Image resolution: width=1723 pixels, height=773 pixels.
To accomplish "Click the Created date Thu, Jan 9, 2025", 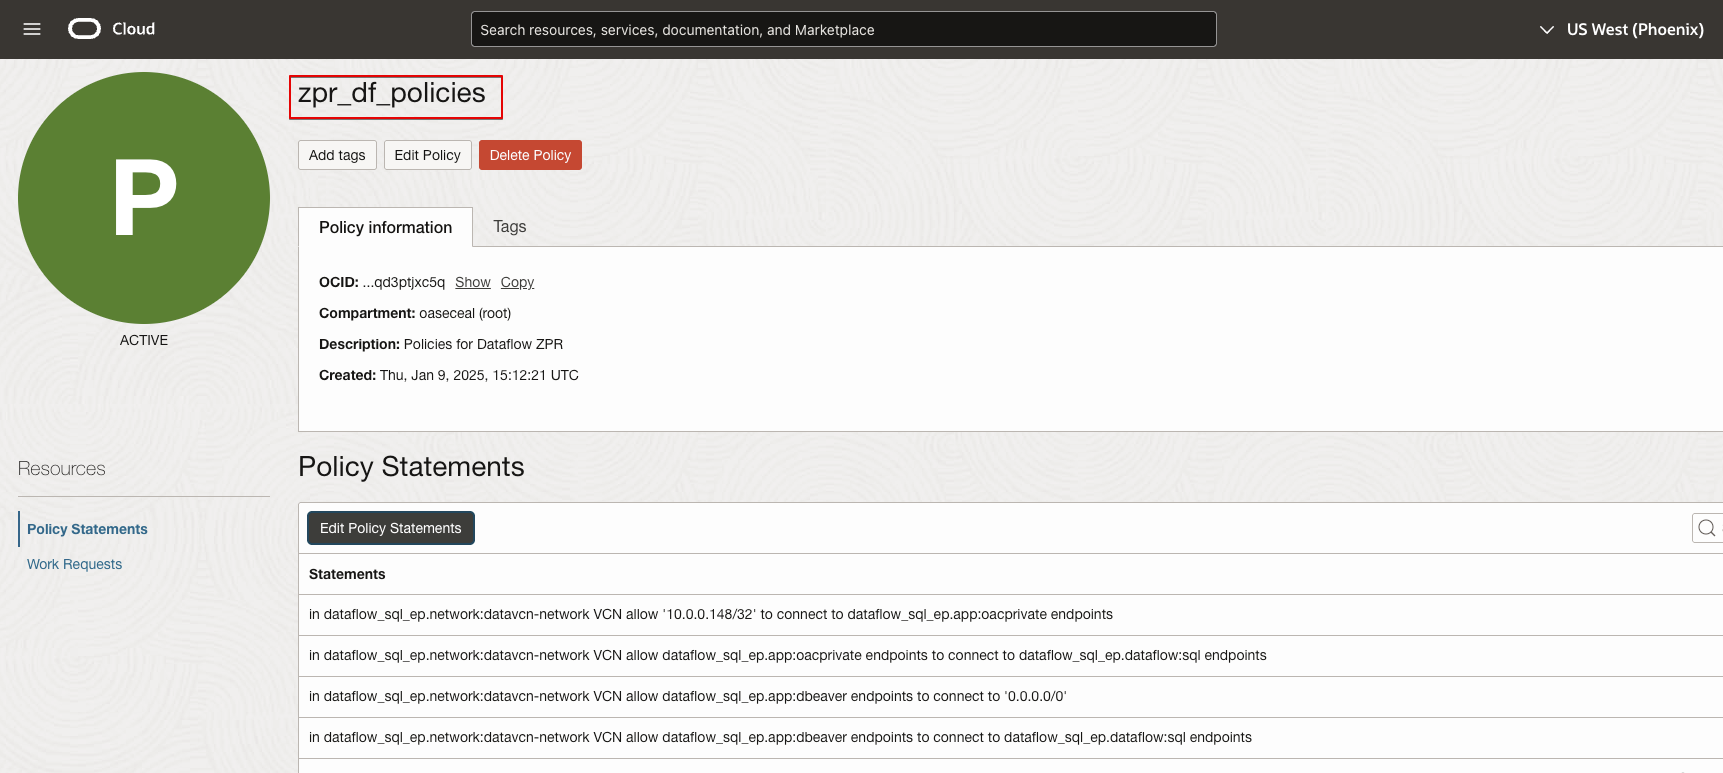I will point(479,375).
